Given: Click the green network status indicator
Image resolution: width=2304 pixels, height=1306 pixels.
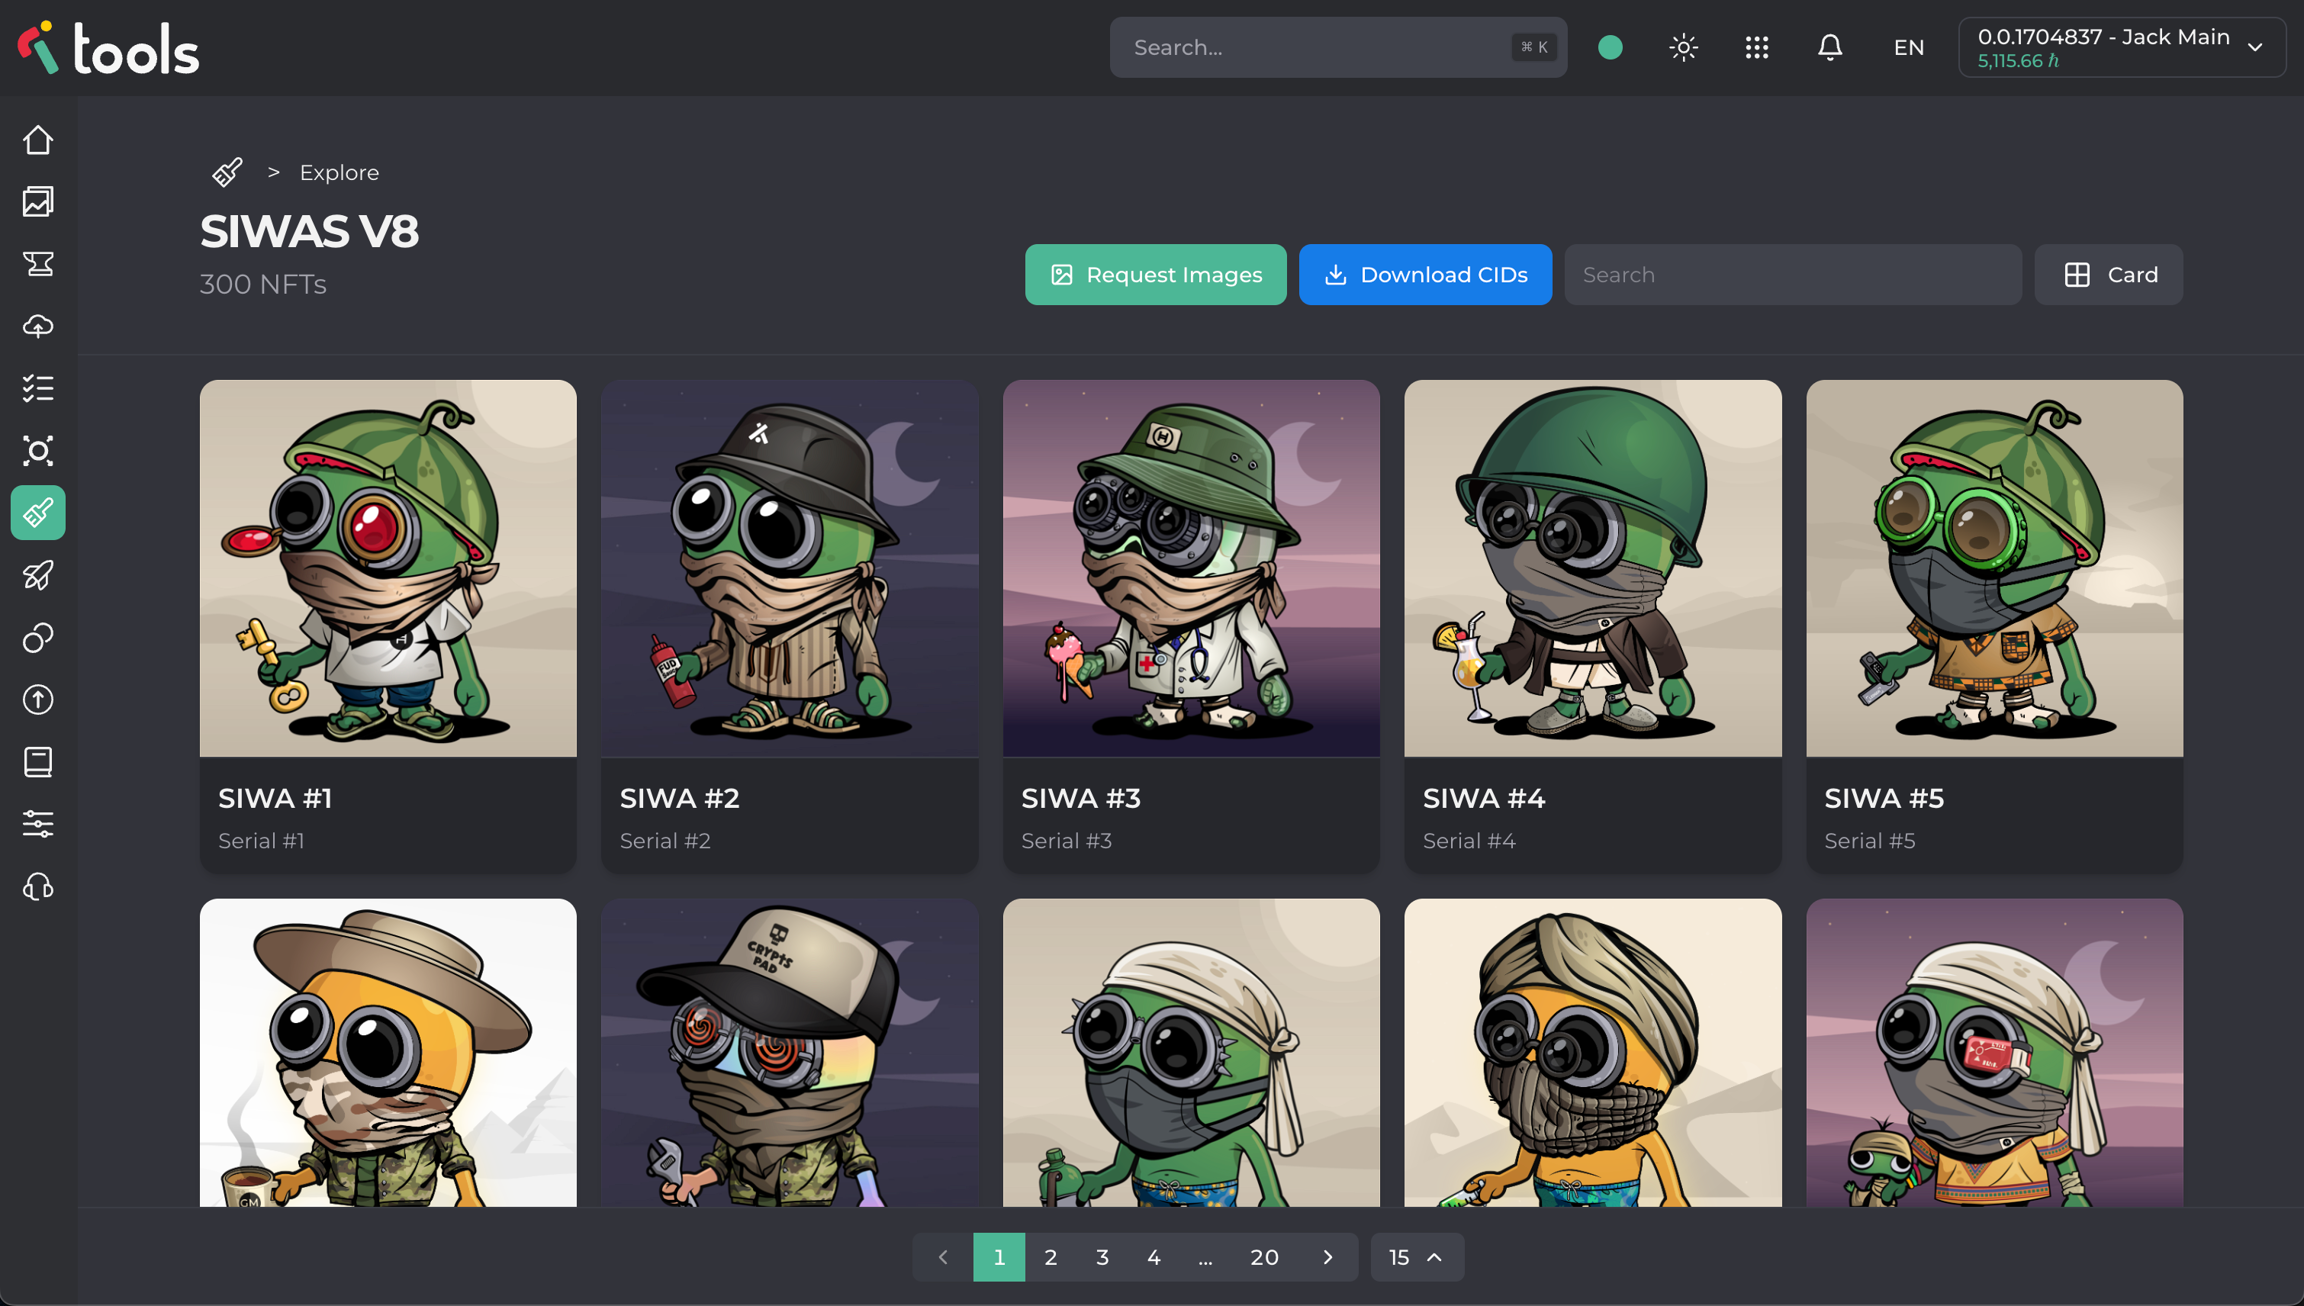Looking at the screenshot, I should pos(1610,47).
